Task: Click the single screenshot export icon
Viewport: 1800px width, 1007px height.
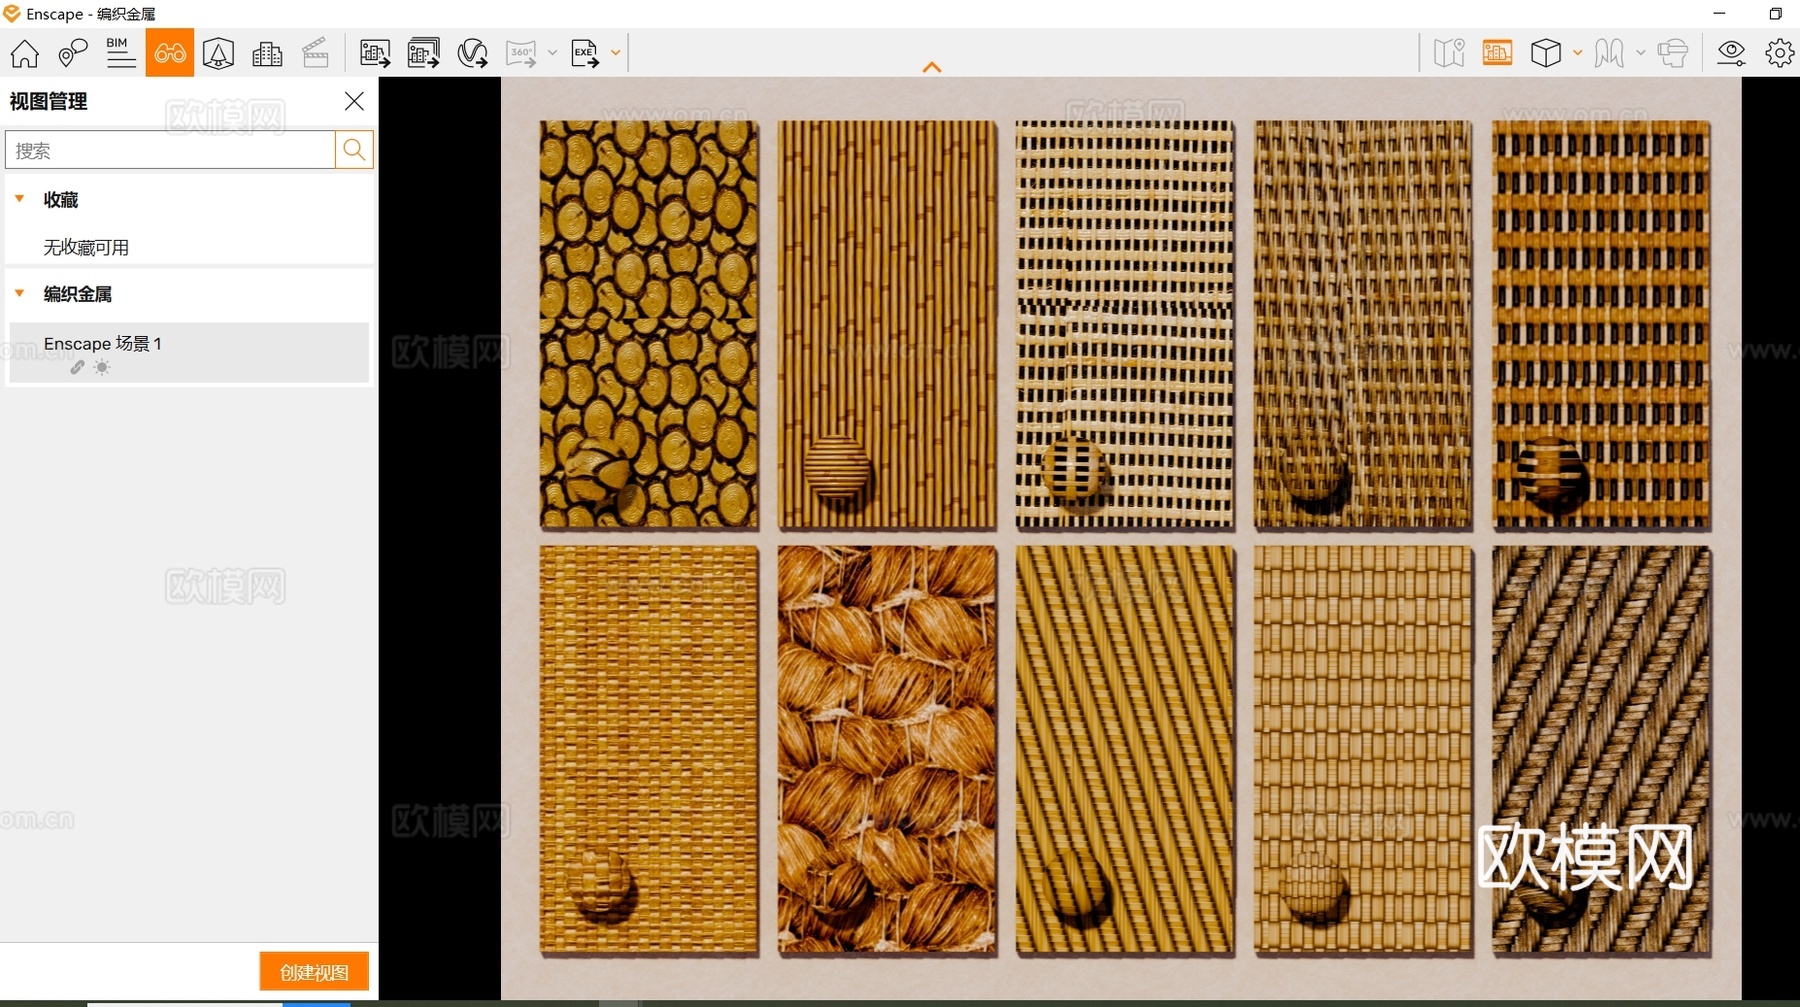Action: (375, 53)
